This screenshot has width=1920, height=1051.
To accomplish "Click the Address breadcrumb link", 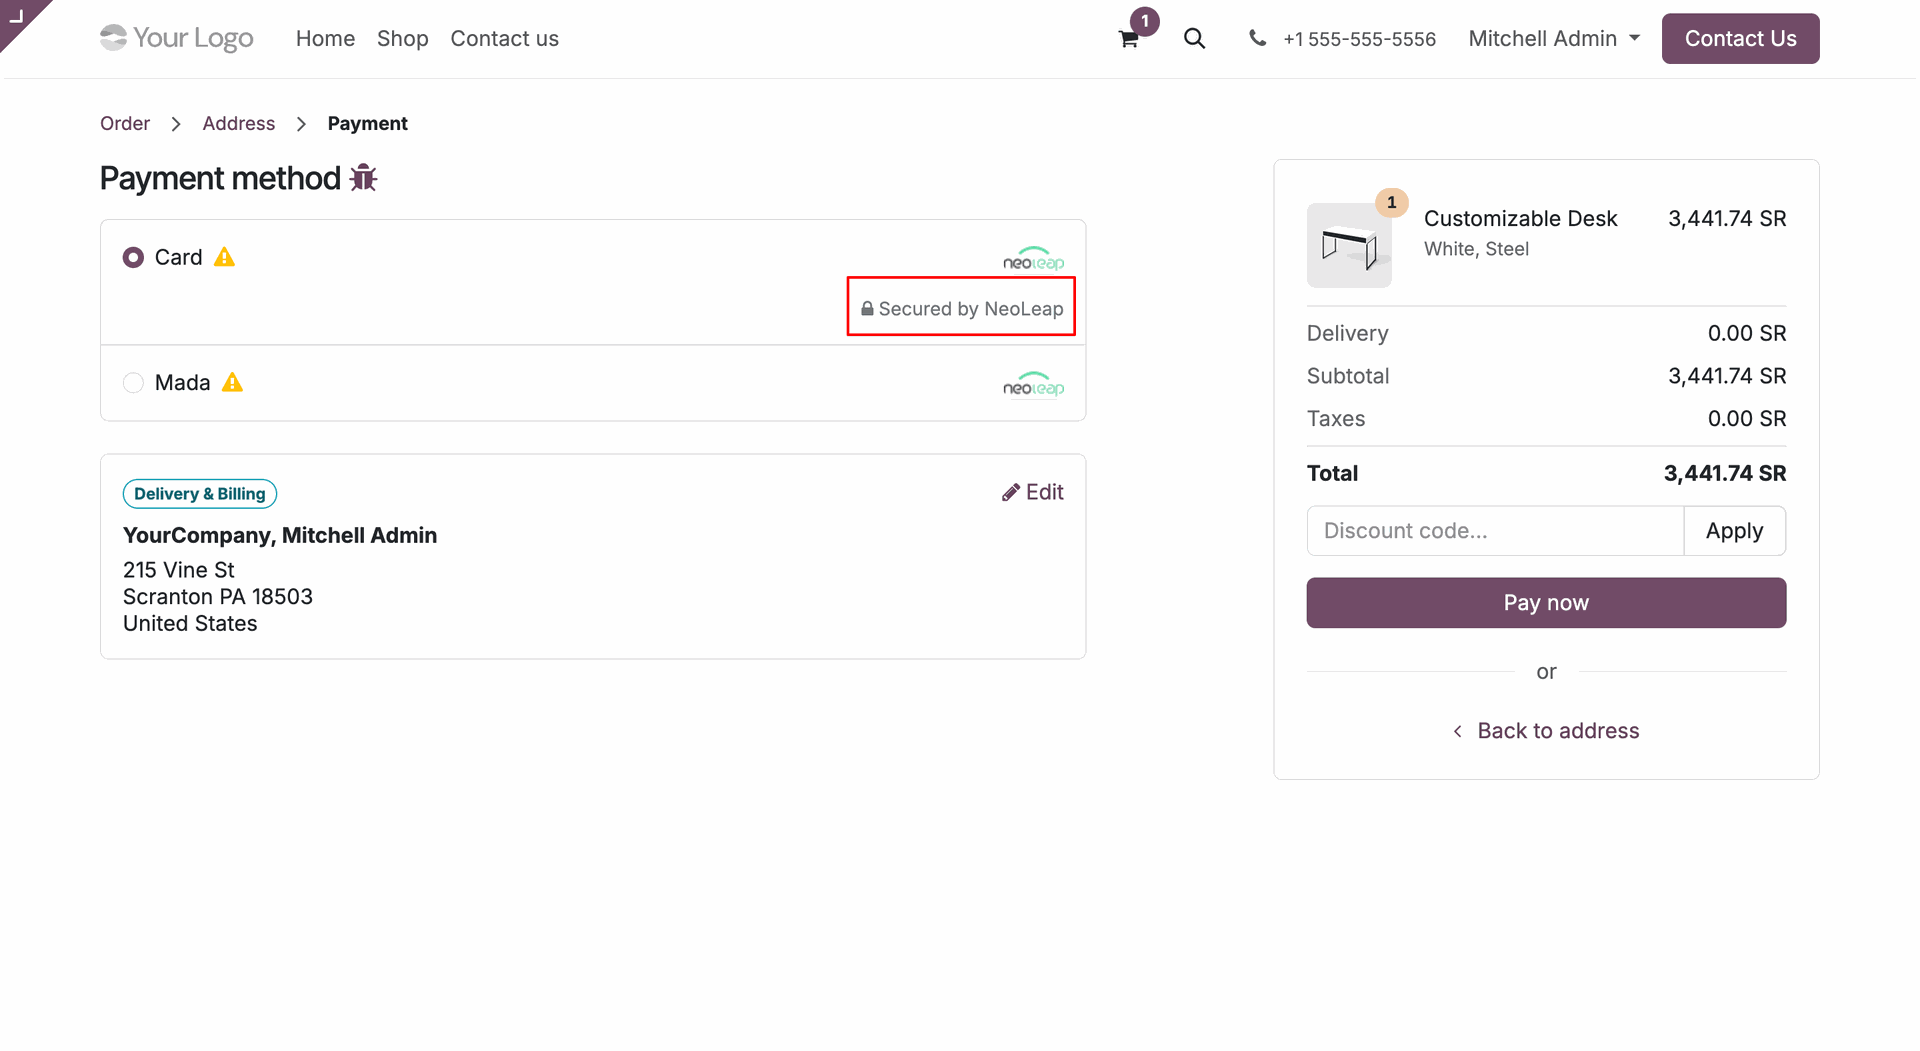I will pyautogui.click(x=238, y=123).
